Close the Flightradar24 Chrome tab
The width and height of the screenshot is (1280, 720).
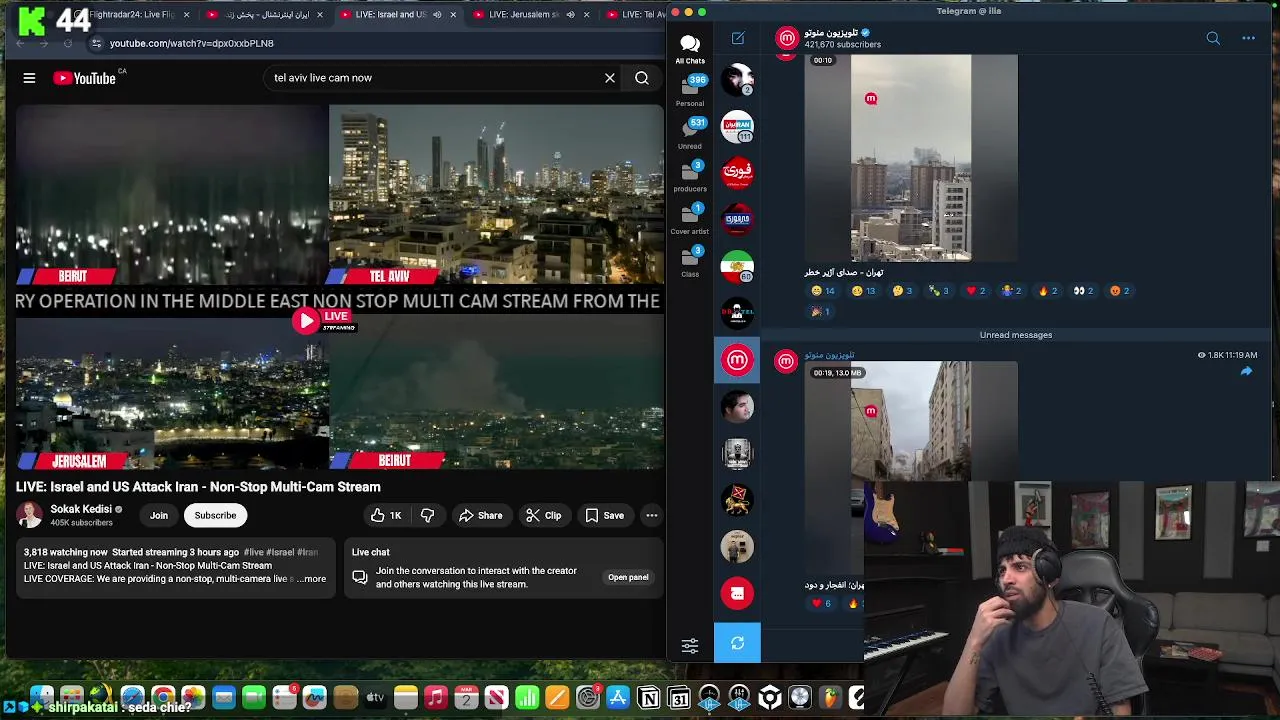[186, 15]
